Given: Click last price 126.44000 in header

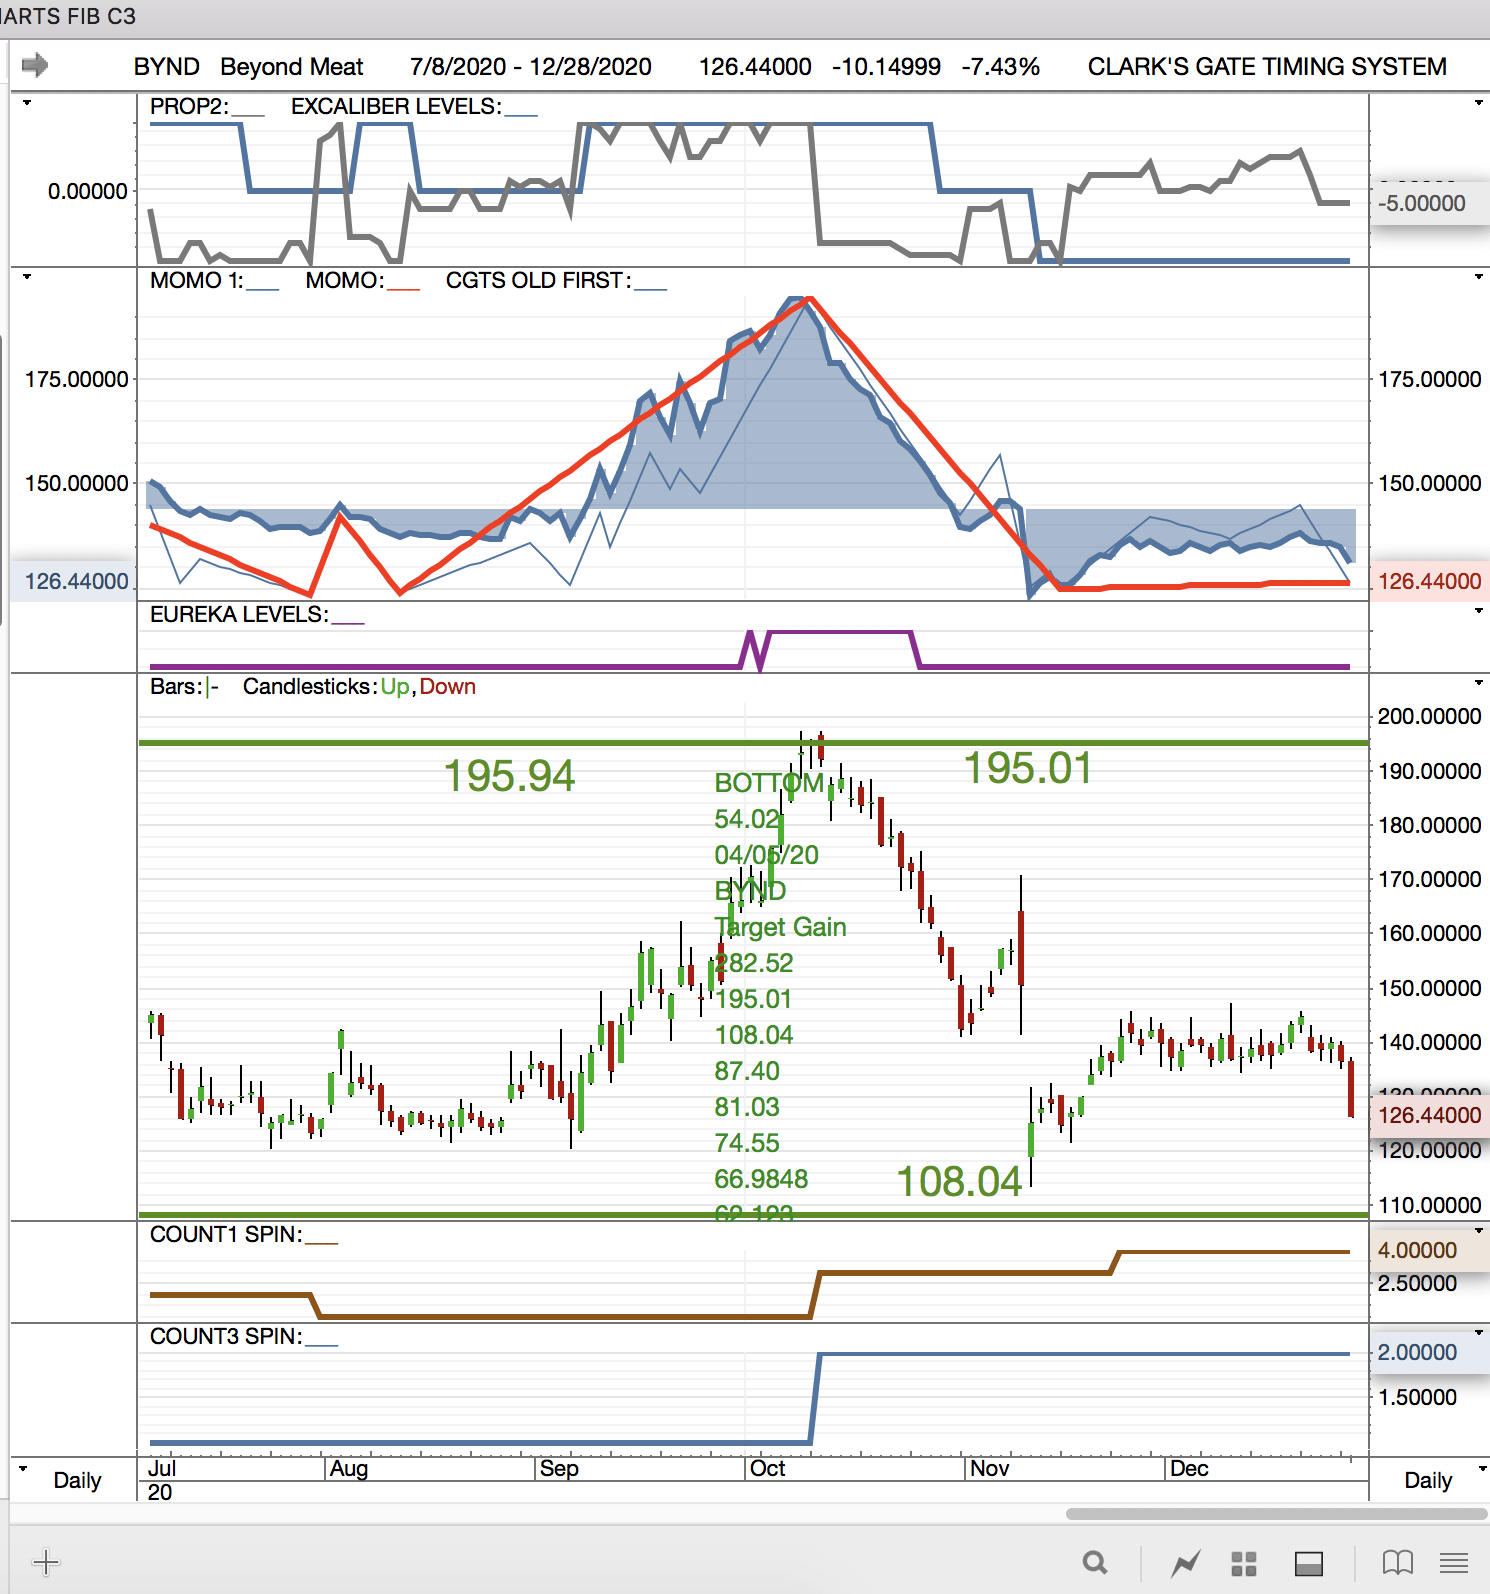Looking at the screenshot, I should tap(755, 67).
